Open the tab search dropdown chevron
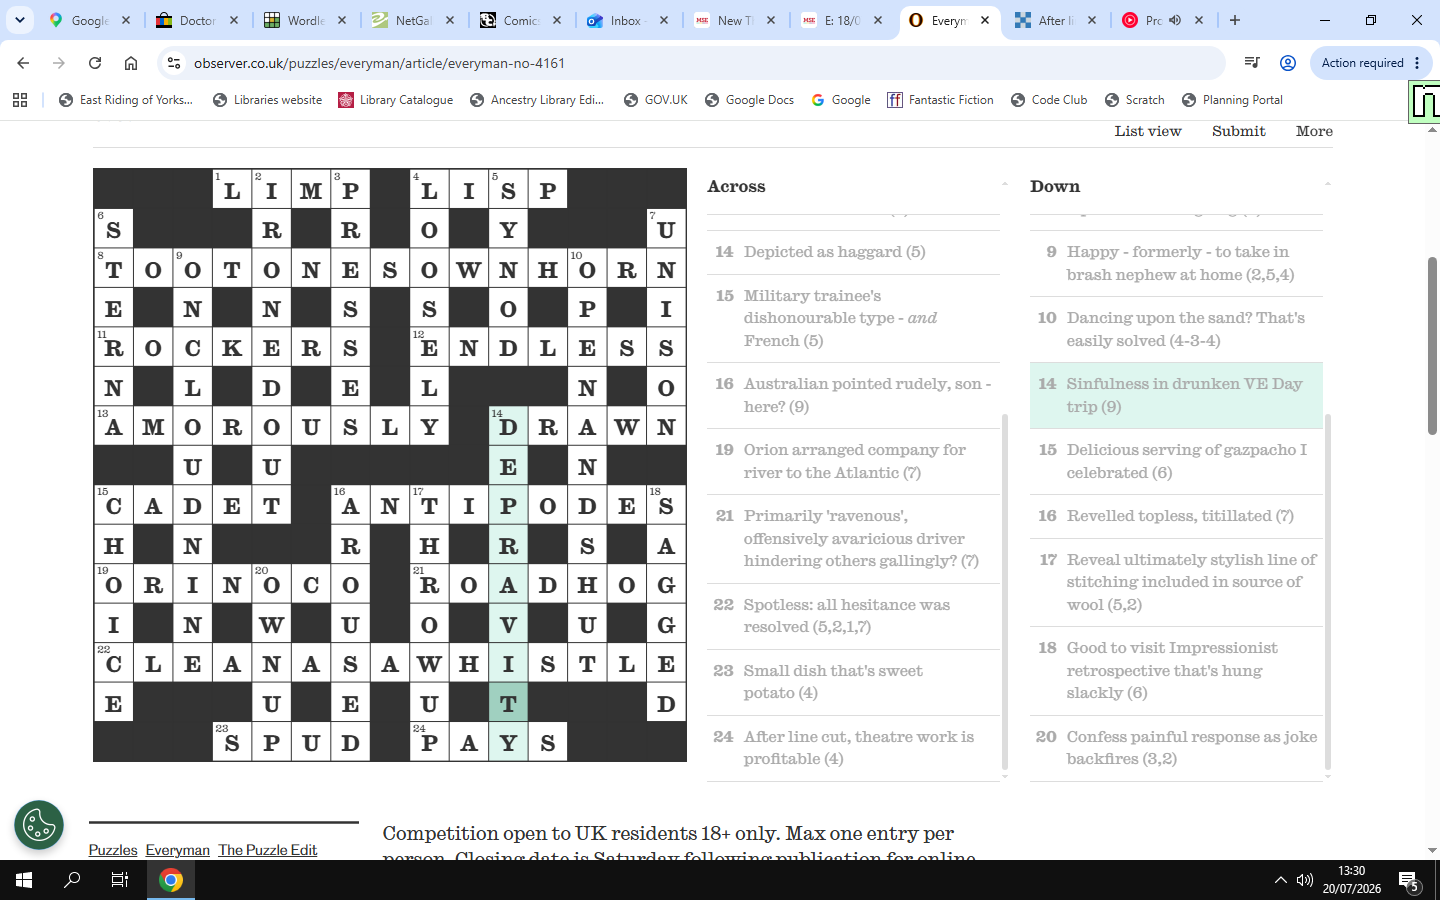The height and width of the screenshot is (900, 1440). click(x=20, y=20)
